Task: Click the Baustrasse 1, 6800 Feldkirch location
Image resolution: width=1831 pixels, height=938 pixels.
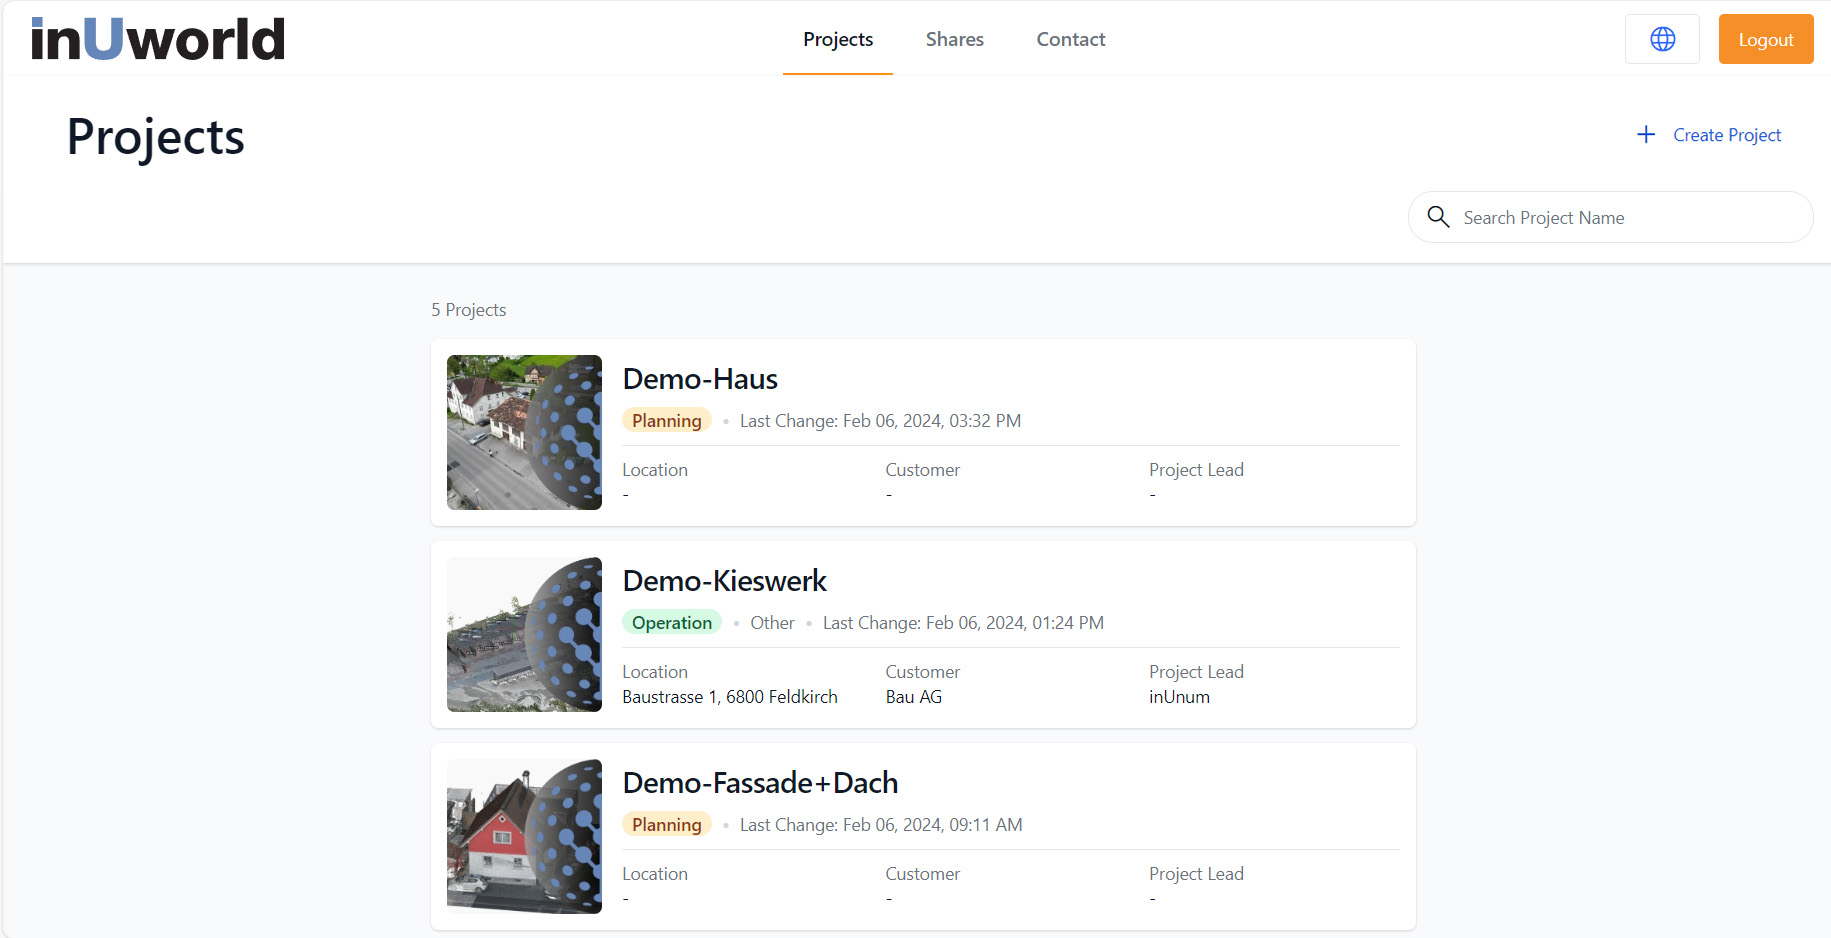Action: (x=730, y=697)
